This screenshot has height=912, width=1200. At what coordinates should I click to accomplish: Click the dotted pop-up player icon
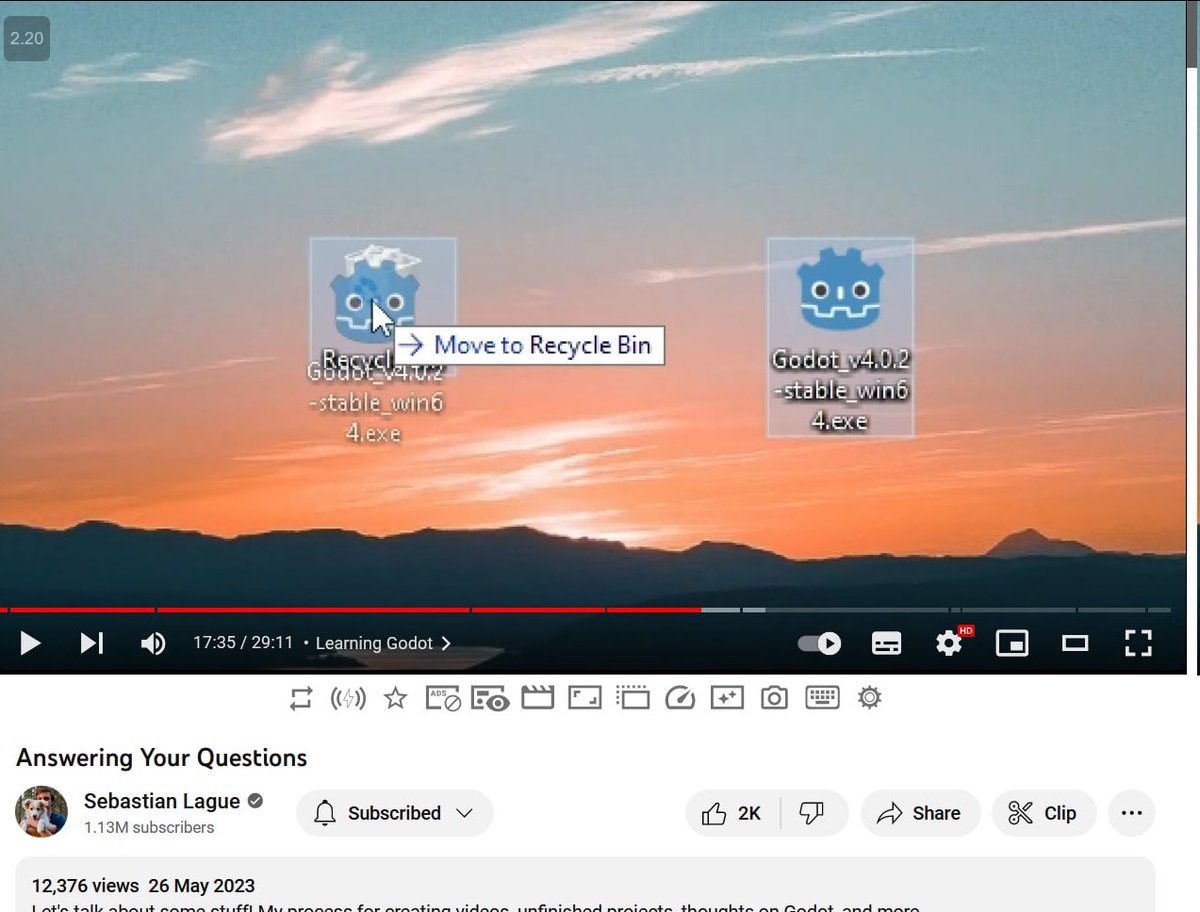click(x=633, y=698)
